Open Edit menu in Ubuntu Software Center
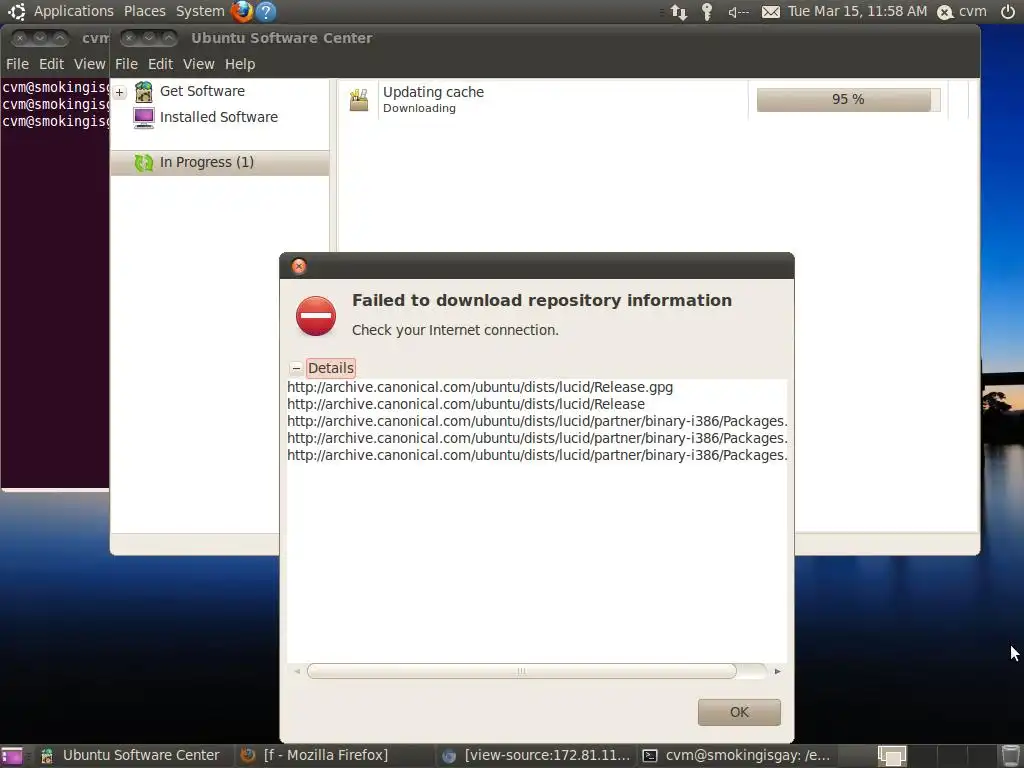The image size is (1024, 768). 160,64
